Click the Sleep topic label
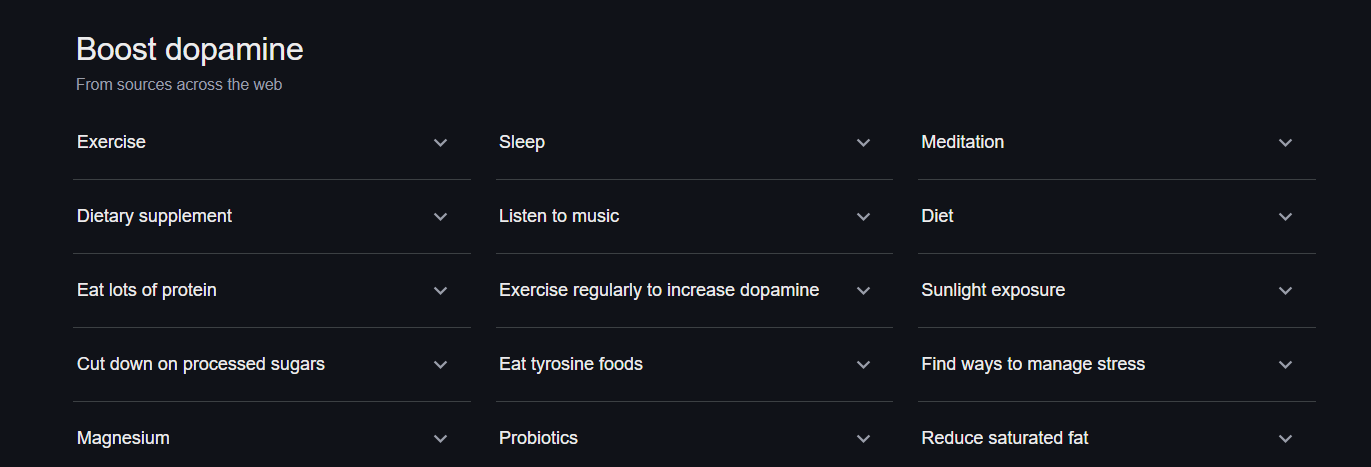Image resolution: width=1371 pixels, height=467 pixels. (x=521, y=142)
